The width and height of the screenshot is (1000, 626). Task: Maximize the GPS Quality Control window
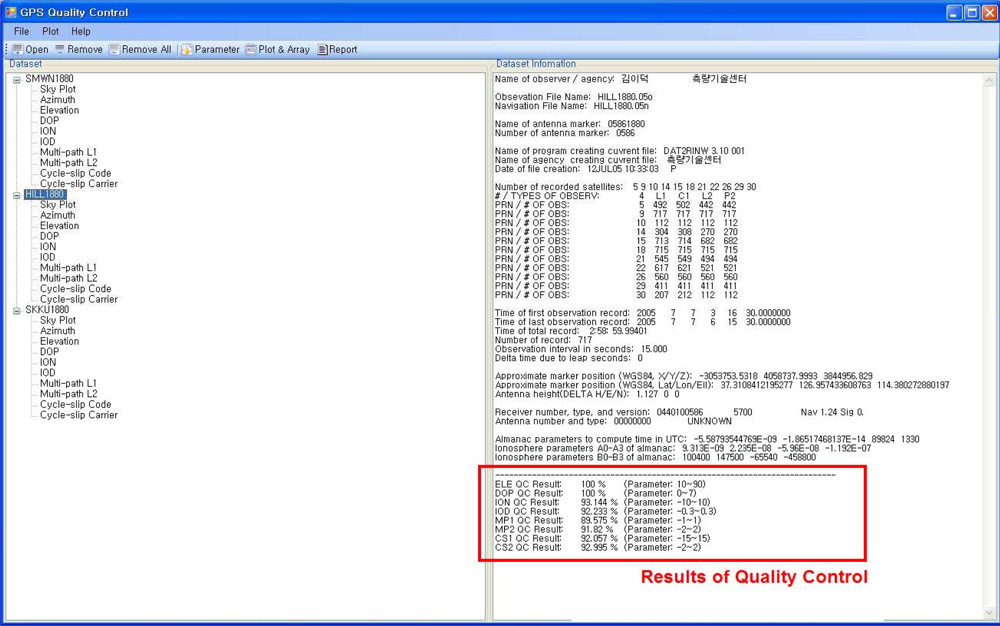click(x=970, y=13)
